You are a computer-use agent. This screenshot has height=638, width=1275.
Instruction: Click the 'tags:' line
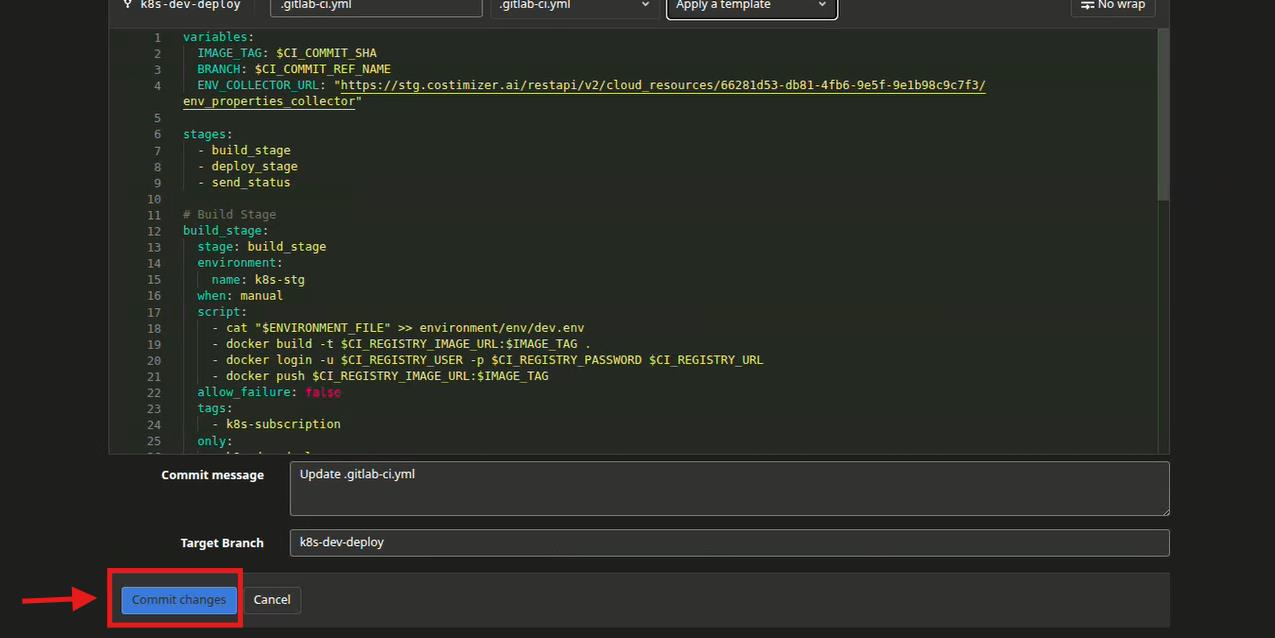pyautogui.click(x=215, y=408)
